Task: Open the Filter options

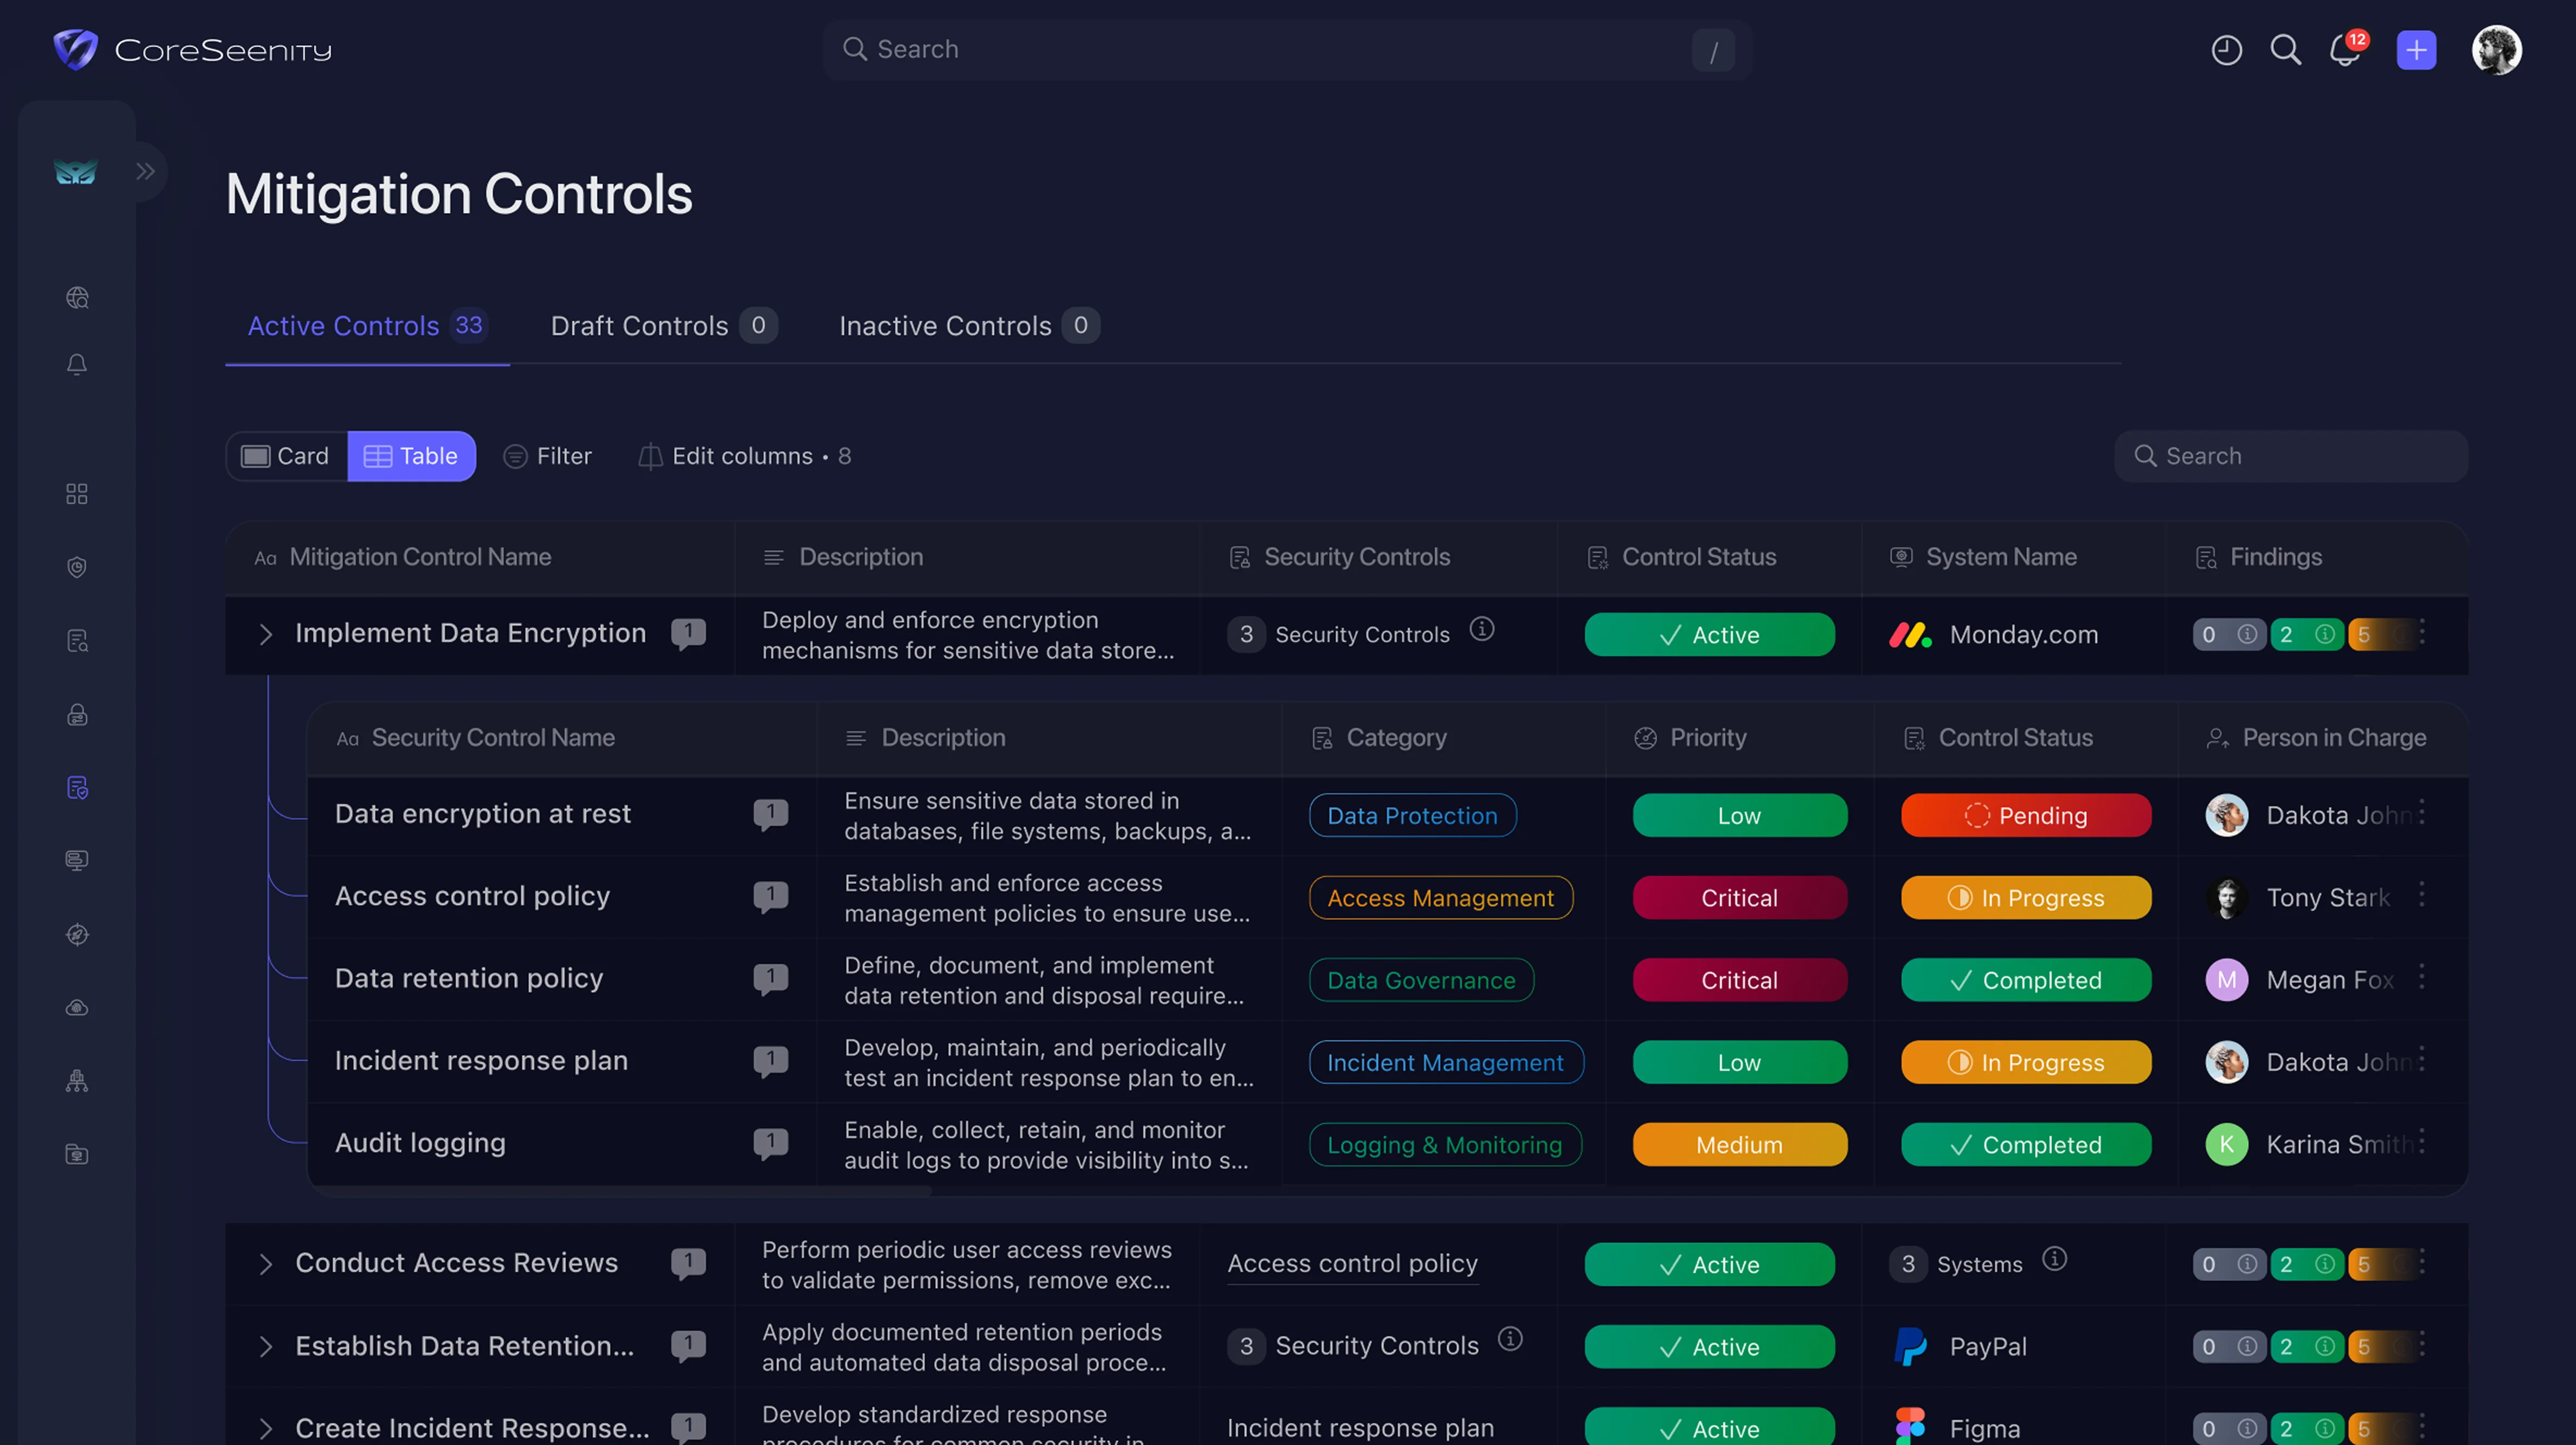Action: tap(547, 456)
